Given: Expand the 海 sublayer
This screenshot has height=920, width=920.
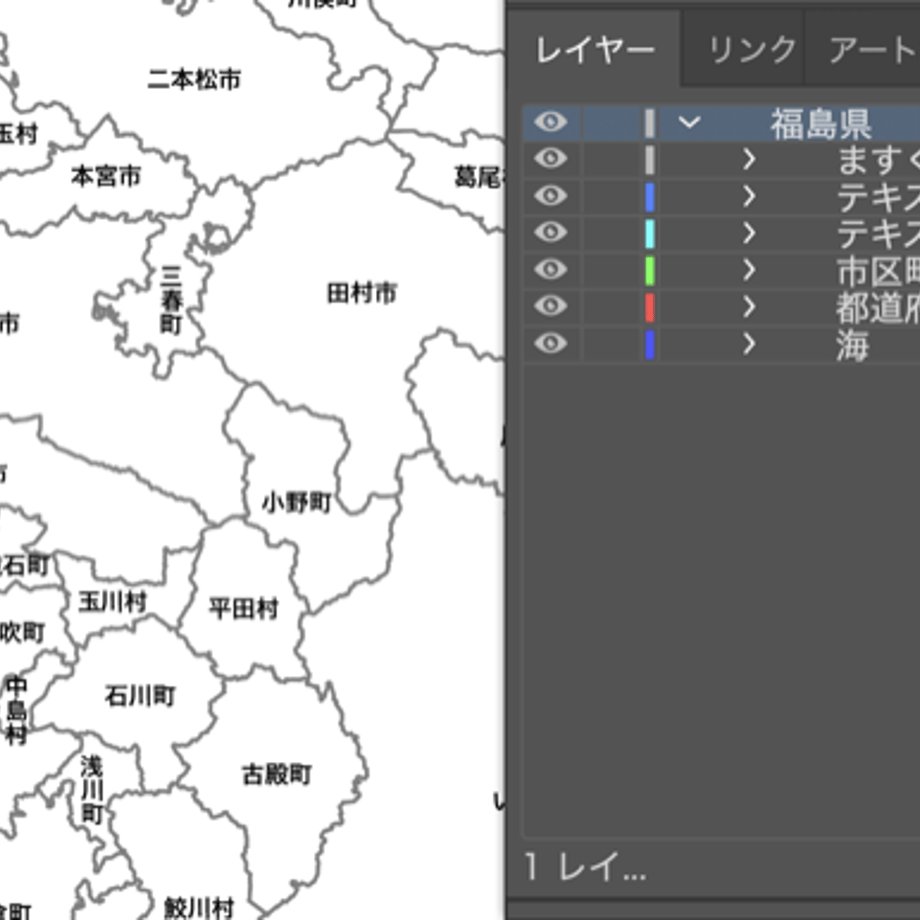Looking at the screenshot, I should click(x=749, y=344).
